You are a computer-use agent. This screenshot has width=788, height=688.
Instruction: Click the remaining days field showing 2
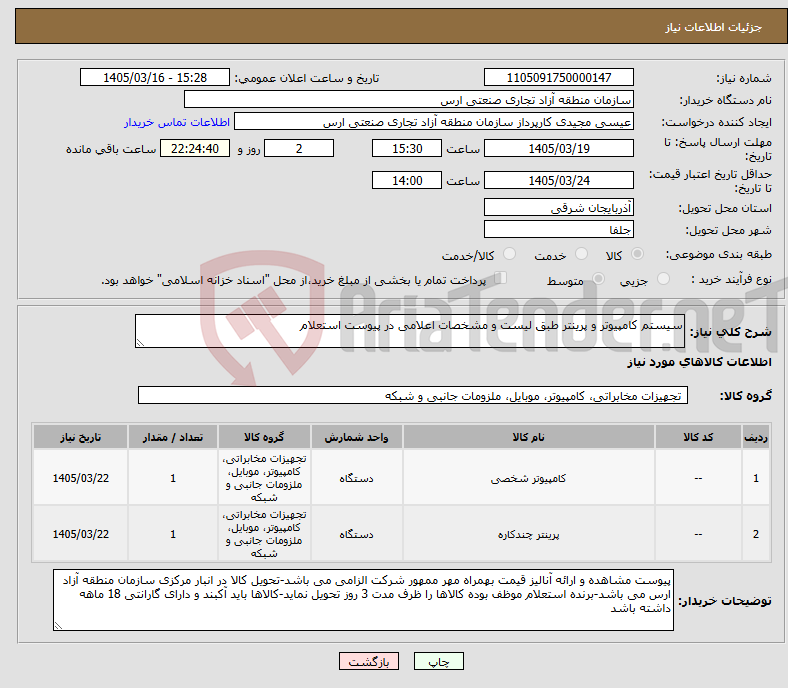299,148
